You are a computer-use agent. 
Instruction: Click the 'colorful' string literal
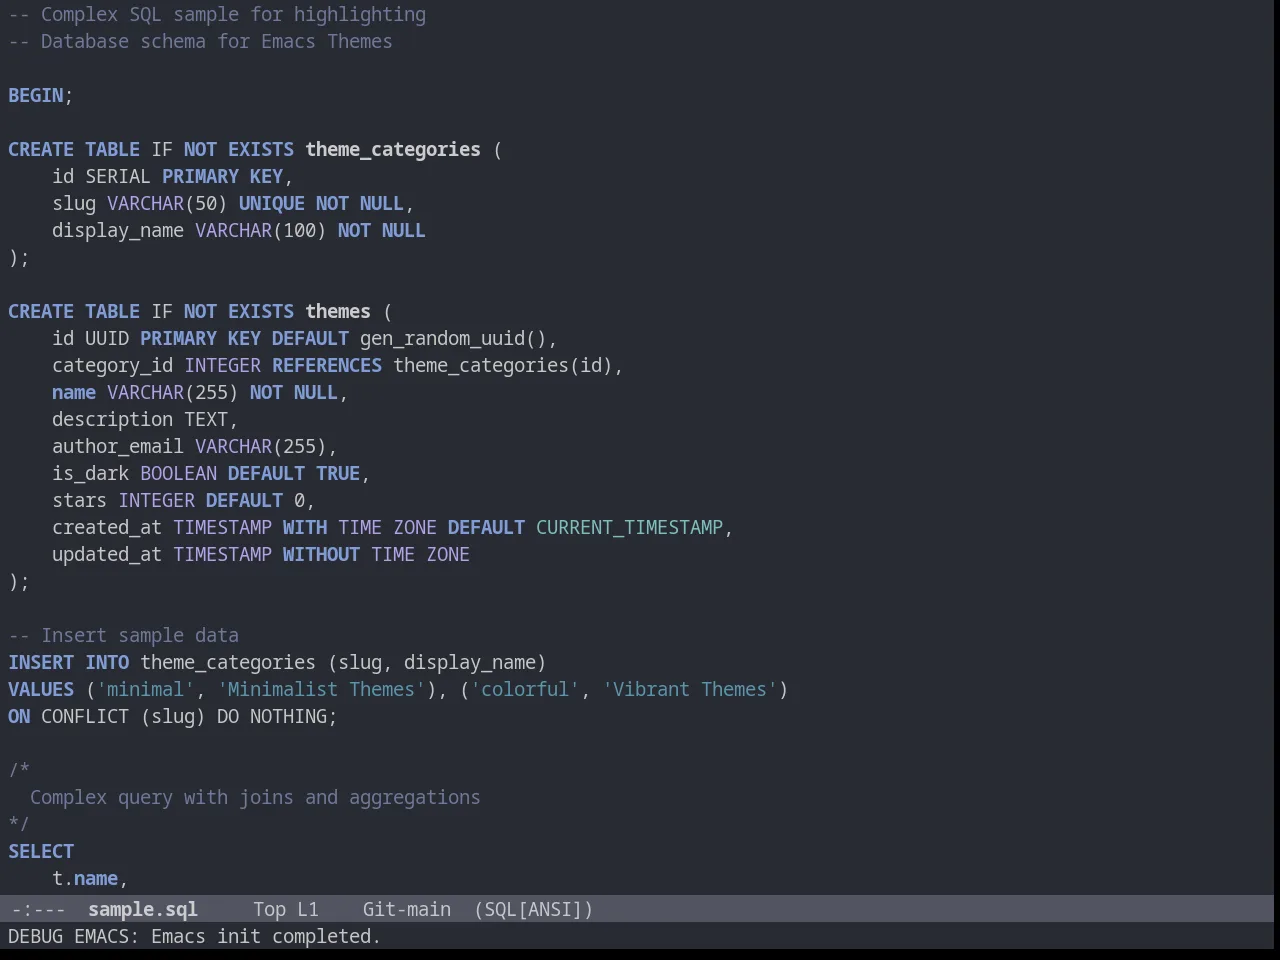[525, 689]
